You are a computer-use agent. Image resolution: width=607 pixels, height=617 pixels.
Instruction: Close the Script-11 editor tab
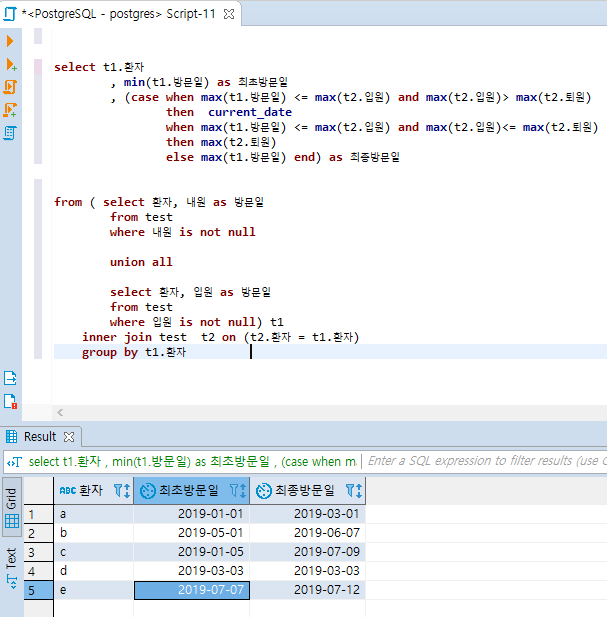(229, 14)
